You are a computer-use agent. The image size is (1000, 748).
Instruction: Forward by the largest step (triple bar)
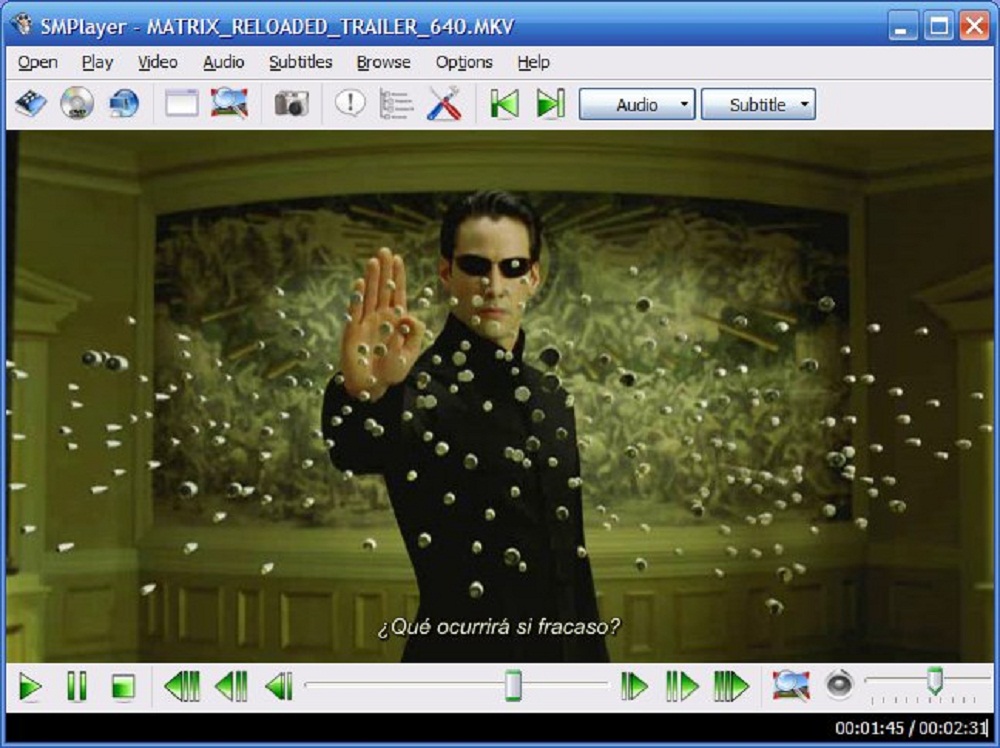(731, 687)
